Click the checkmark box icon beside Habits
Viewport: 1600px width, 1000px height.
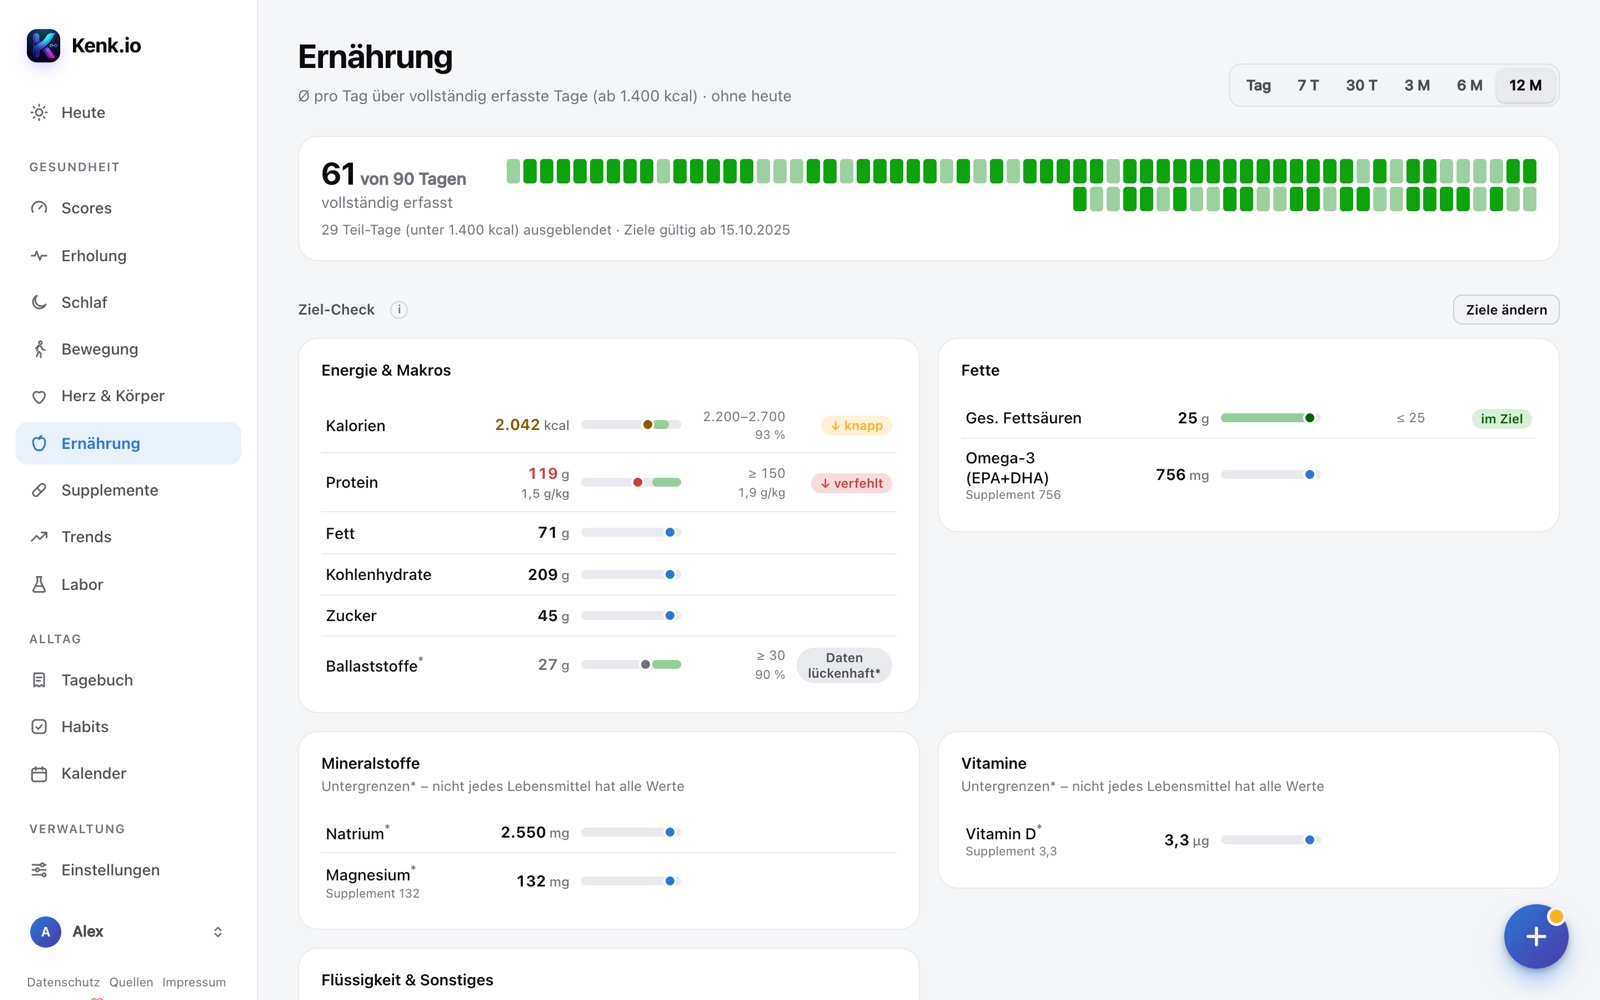(39, 727)
